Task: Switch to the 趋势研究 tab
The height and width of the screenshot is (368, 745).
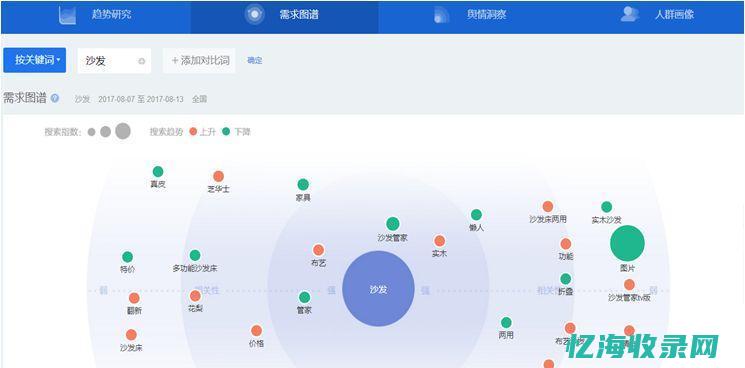Action: click(x=95, y=14)
